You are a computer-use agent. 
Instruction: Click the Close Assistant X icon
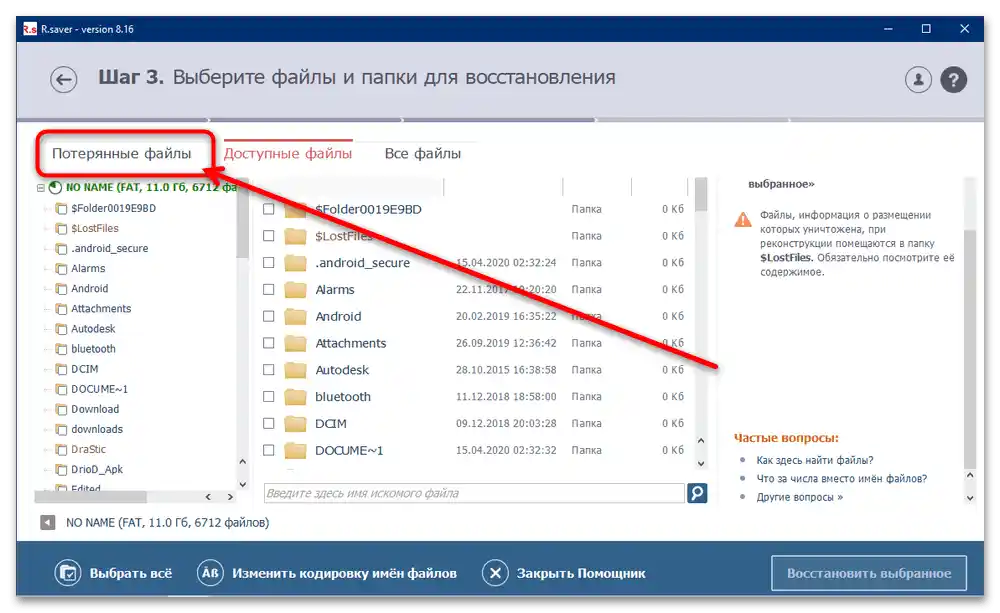coord(495,573)
